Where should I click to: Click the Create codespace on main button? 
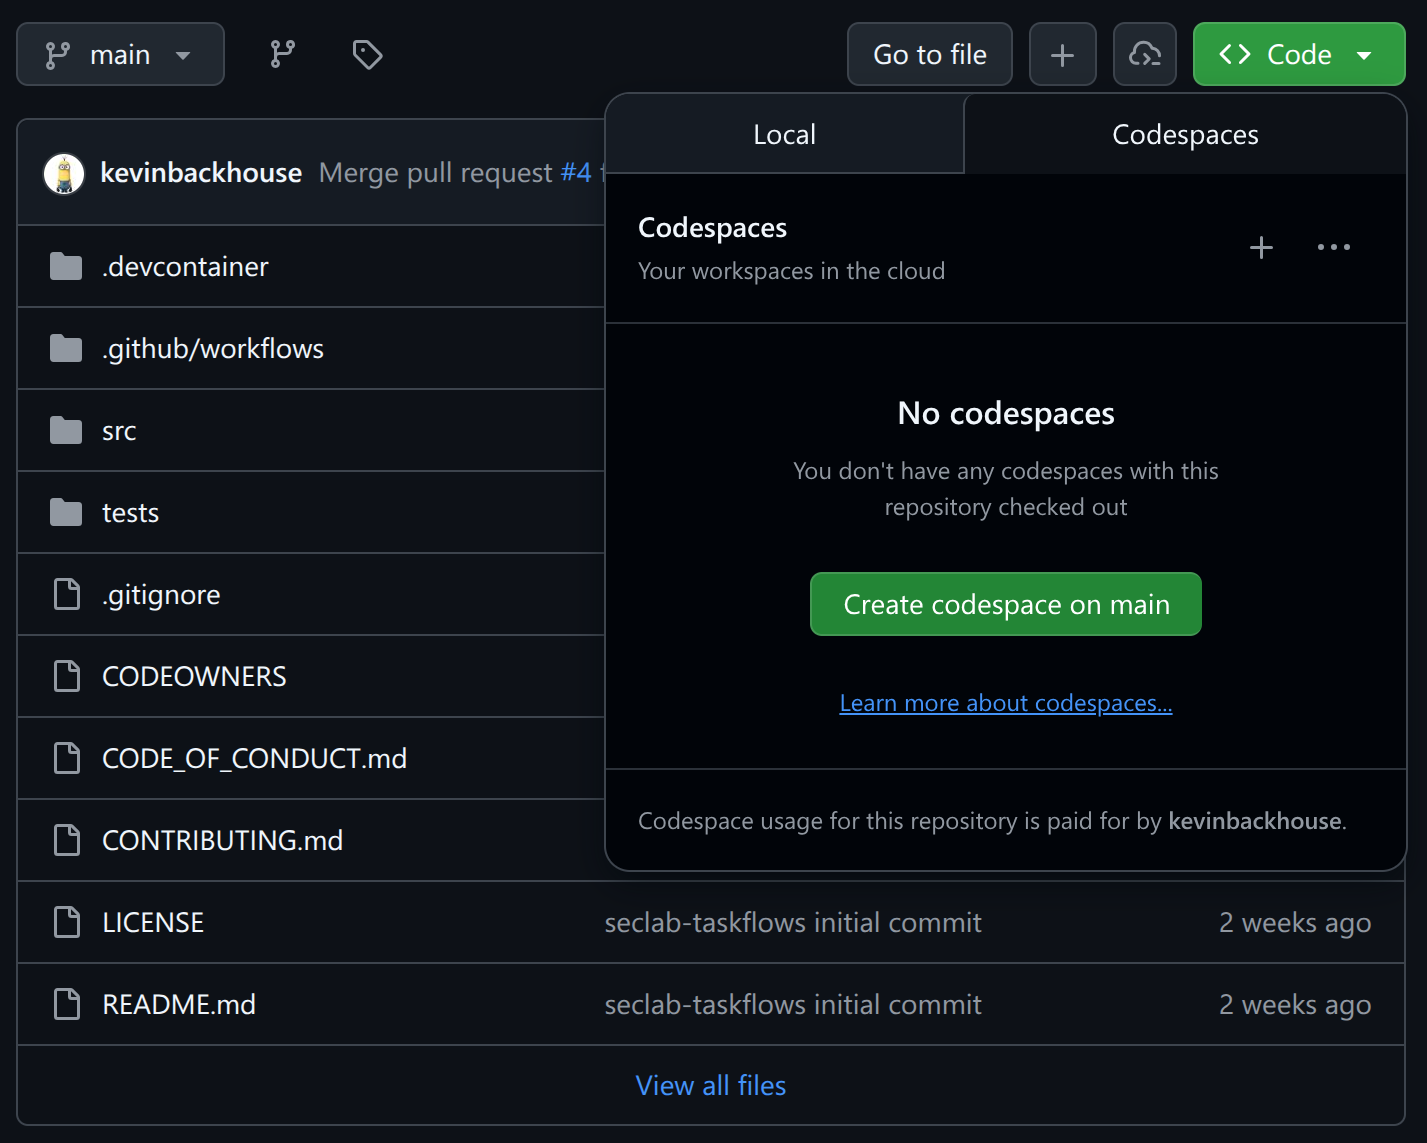(x=1005, y=604)
